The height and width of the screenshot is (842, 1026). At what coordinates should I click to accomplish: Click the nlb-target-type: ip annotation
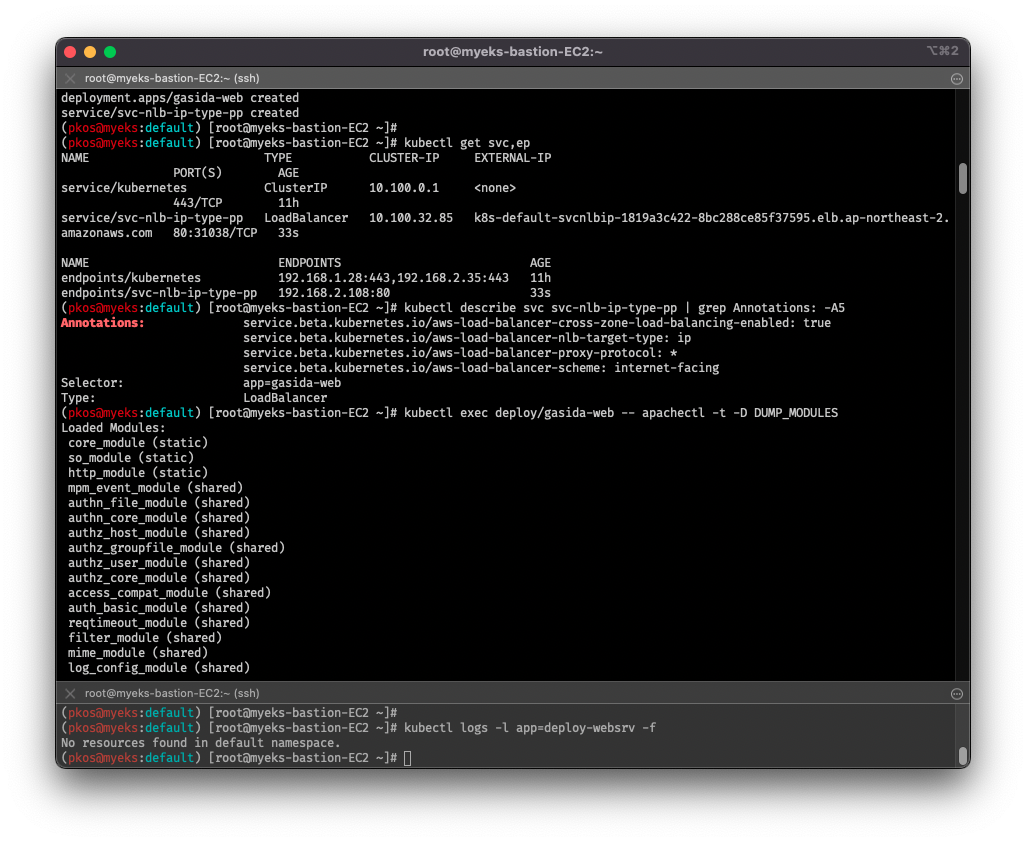467,338
